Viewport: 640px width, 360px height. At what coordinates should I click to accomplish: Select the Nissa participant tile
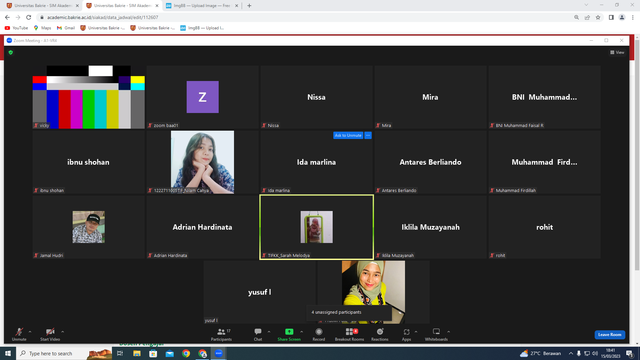[x=316, y=97]
